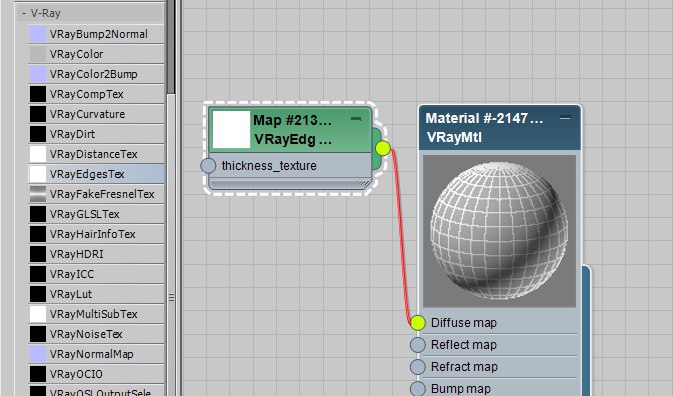Click the Reflect map slot label
This screenshot has width=673, height=396.
point(464,345)
